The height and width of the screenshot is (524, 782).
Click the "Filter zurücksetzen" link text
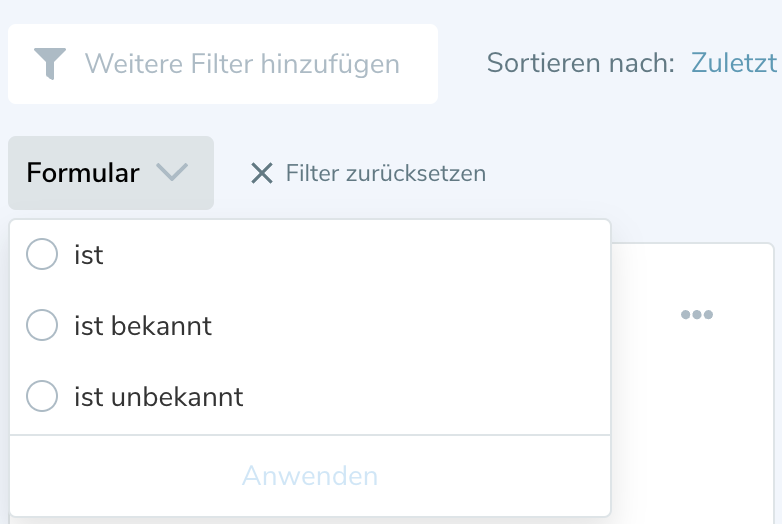coord(385,174)
